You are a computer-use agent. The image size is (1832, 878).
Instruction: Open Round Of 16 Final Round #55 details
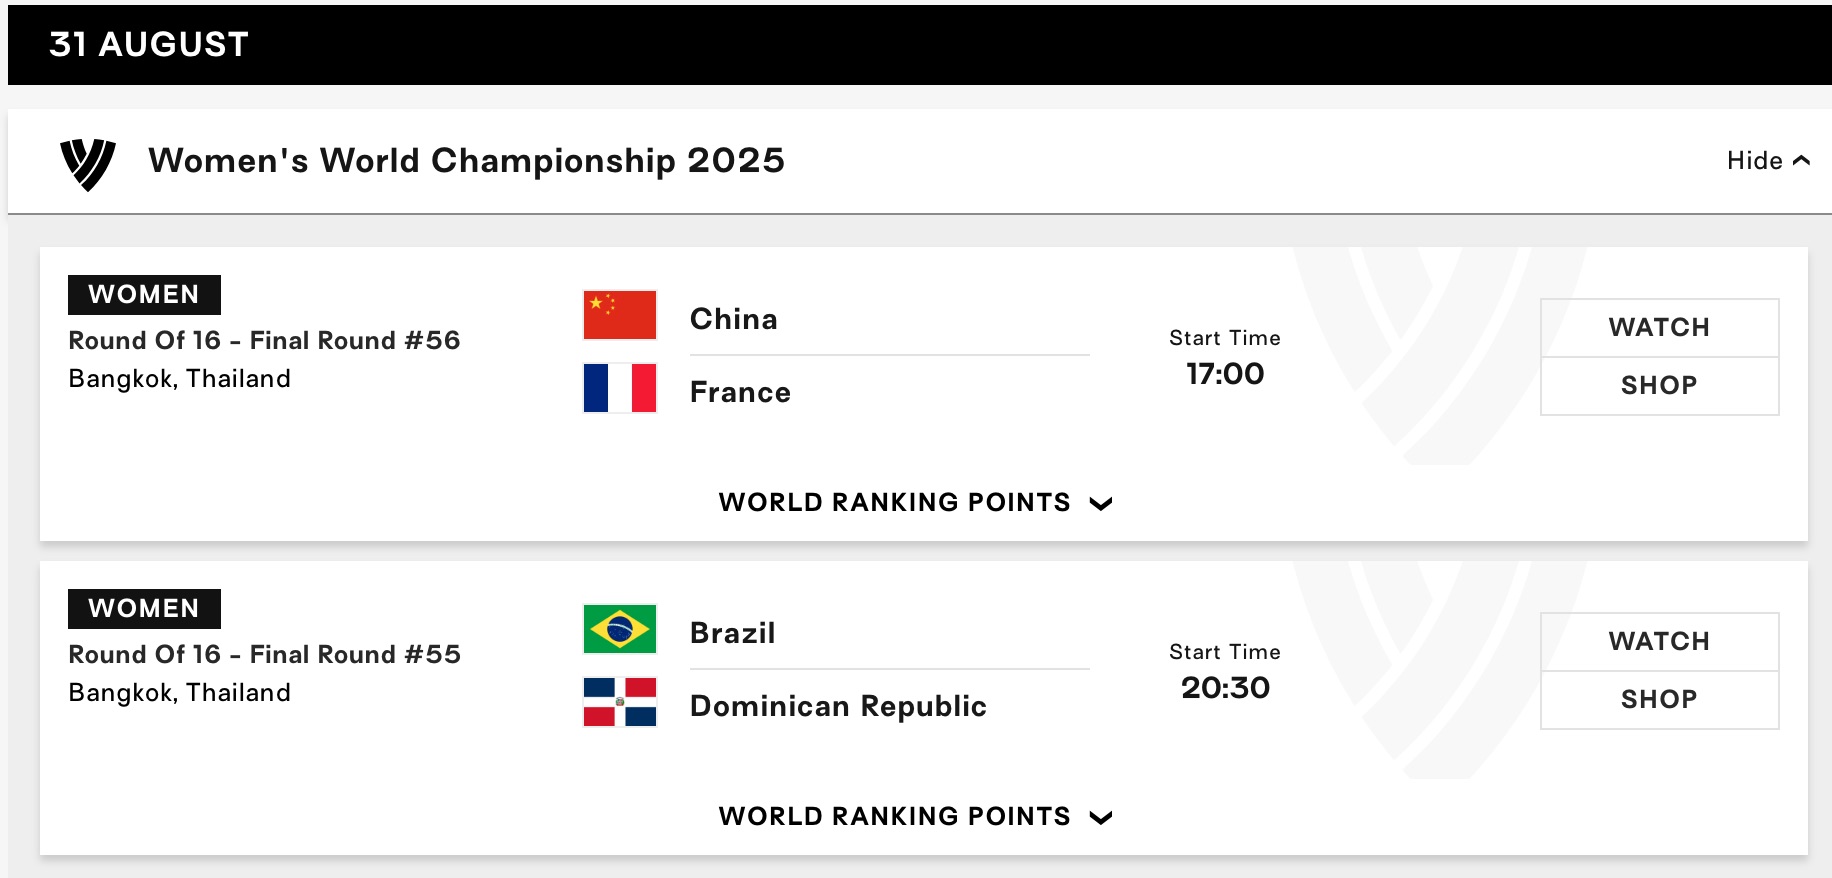point(264,655)
